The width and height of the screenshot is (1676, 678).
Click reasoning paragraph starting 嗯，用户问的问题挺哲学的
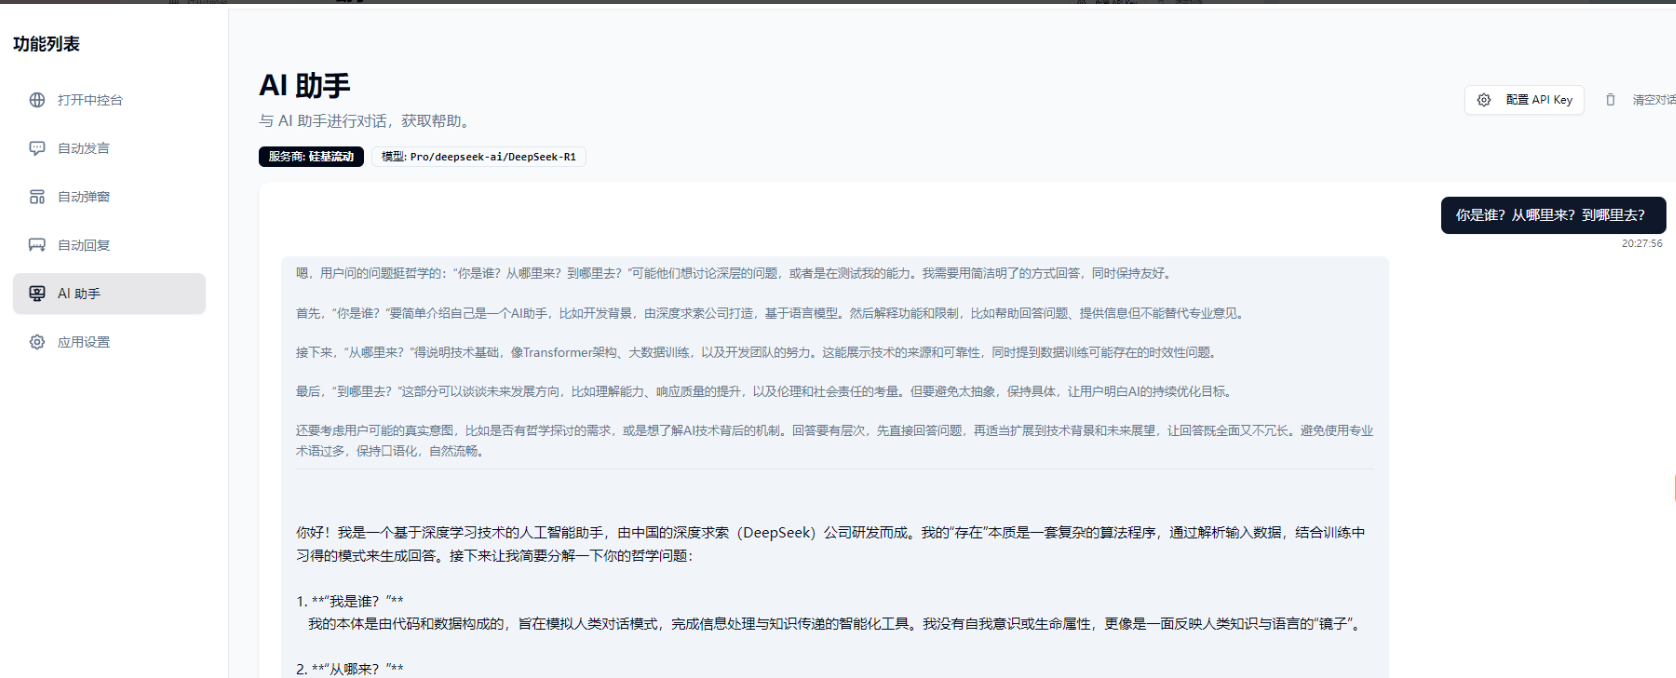click(x=735, y=273)
